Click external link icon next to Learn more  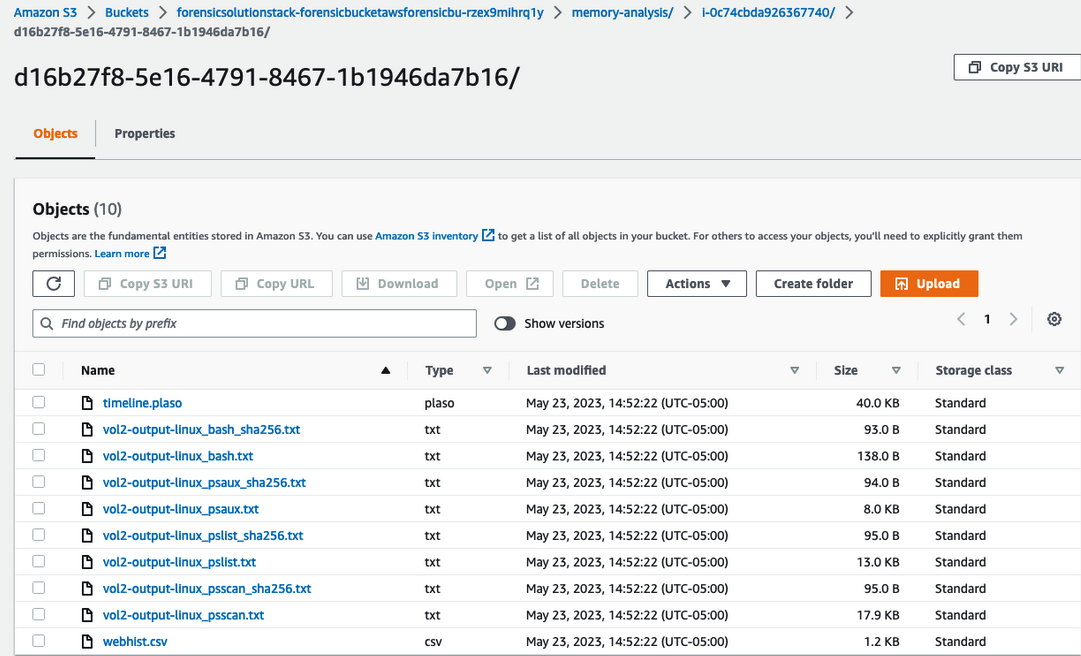159,253
